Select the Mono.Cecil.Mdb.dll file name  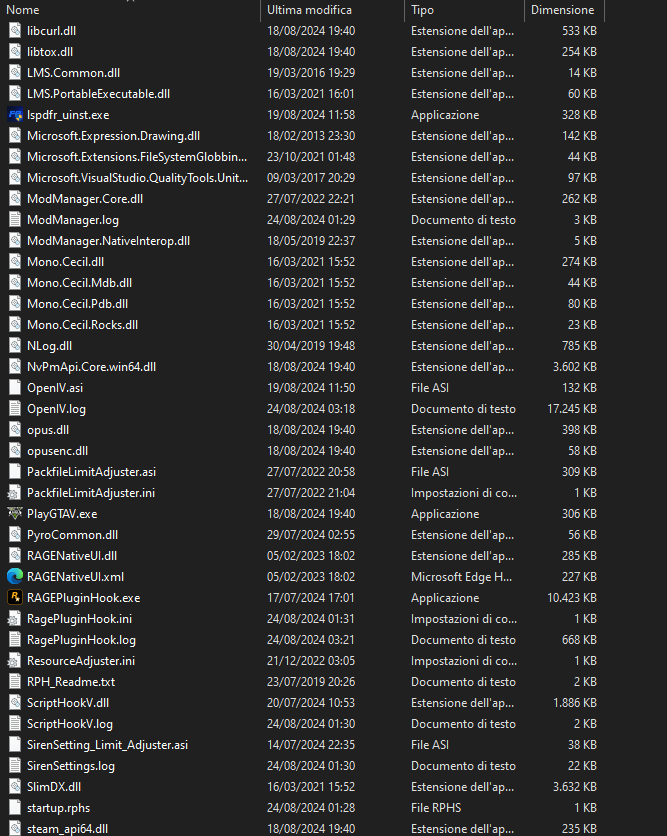pyautogui.click(x=79, y=283)
